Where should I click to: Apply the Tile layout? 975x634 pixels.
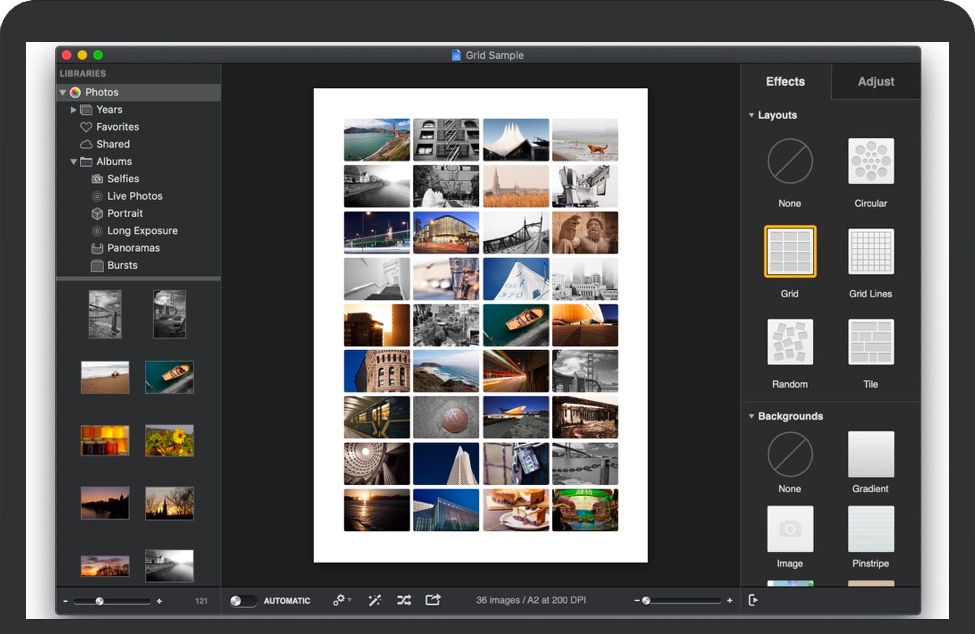(870, 342)
